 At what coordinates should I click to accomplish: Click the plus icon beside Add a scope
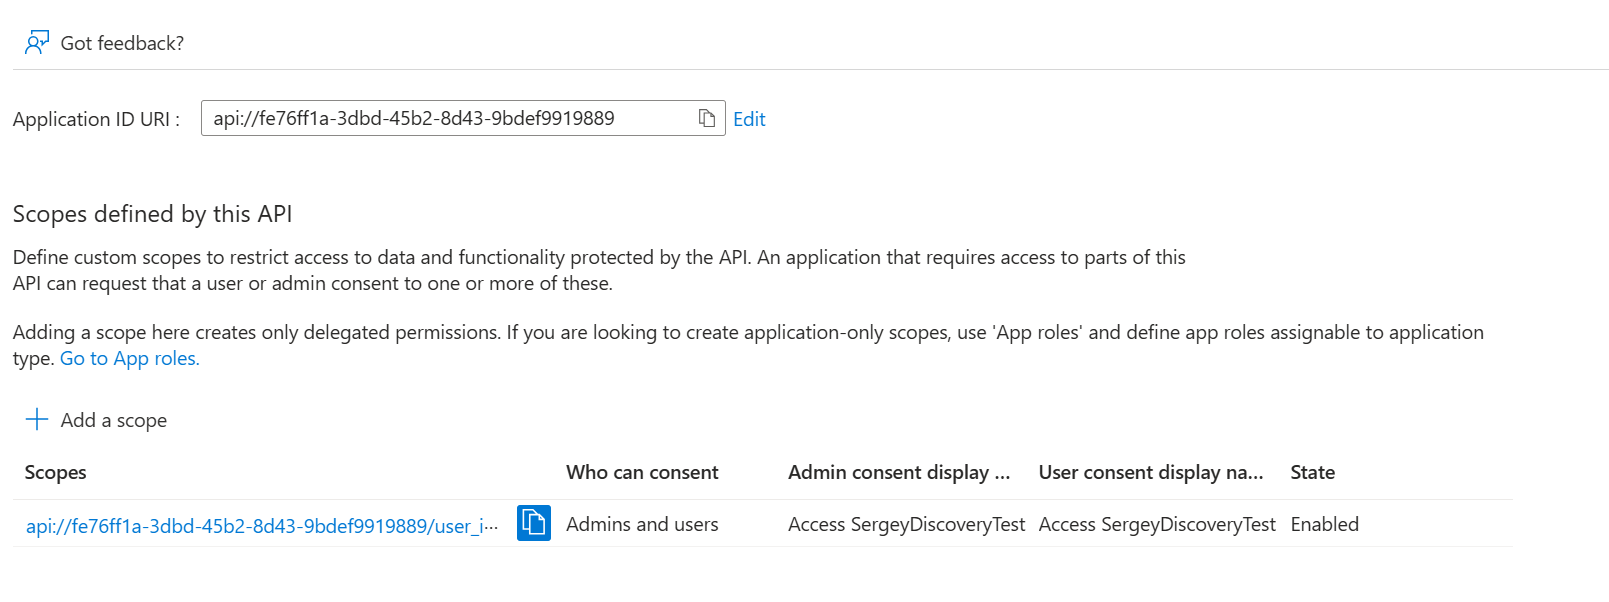37,420
